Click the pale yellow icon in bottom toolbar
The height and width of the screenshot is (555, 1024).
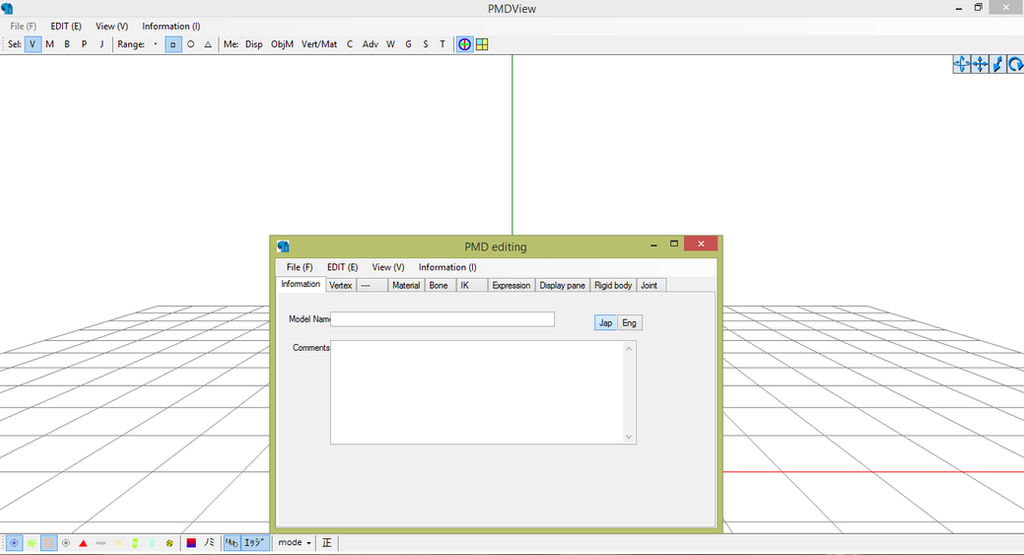click(118, 543)
